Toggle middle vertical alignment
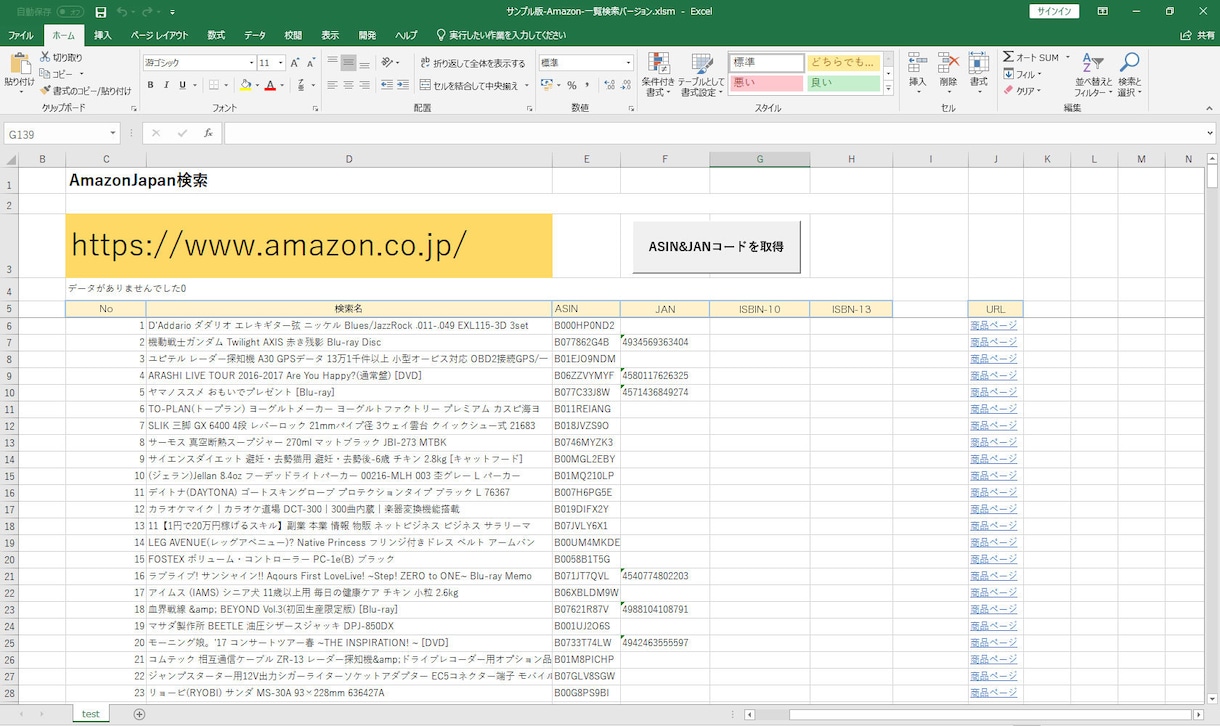 (x=348, y=62)
